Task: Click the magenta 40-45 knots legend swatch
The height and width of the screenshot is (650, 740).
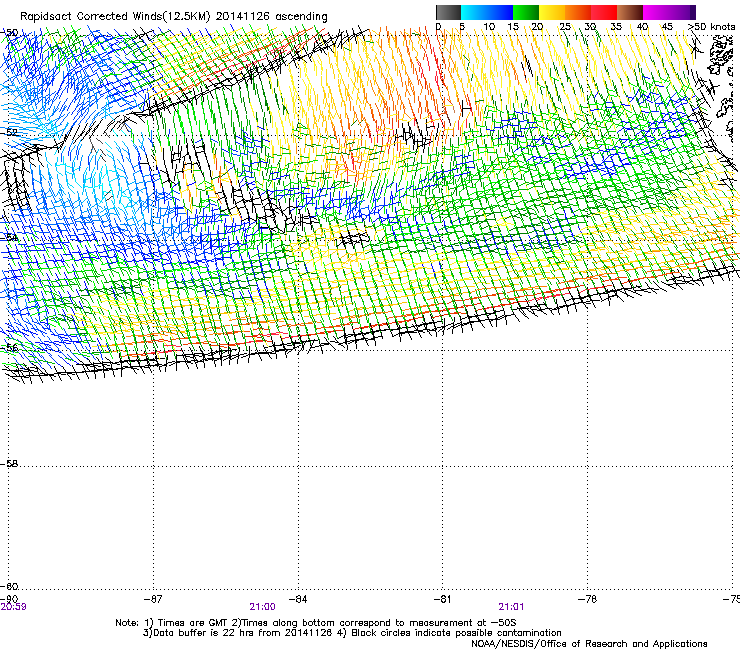Action: [656, 12]
